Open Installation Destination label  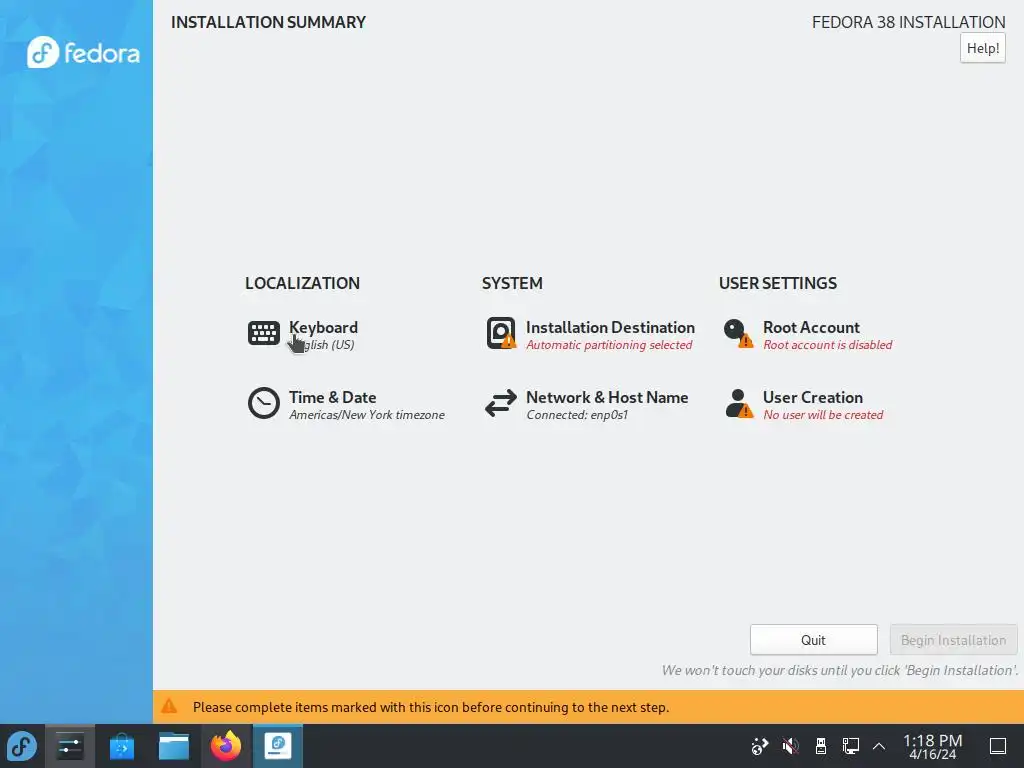coord(611,327)
